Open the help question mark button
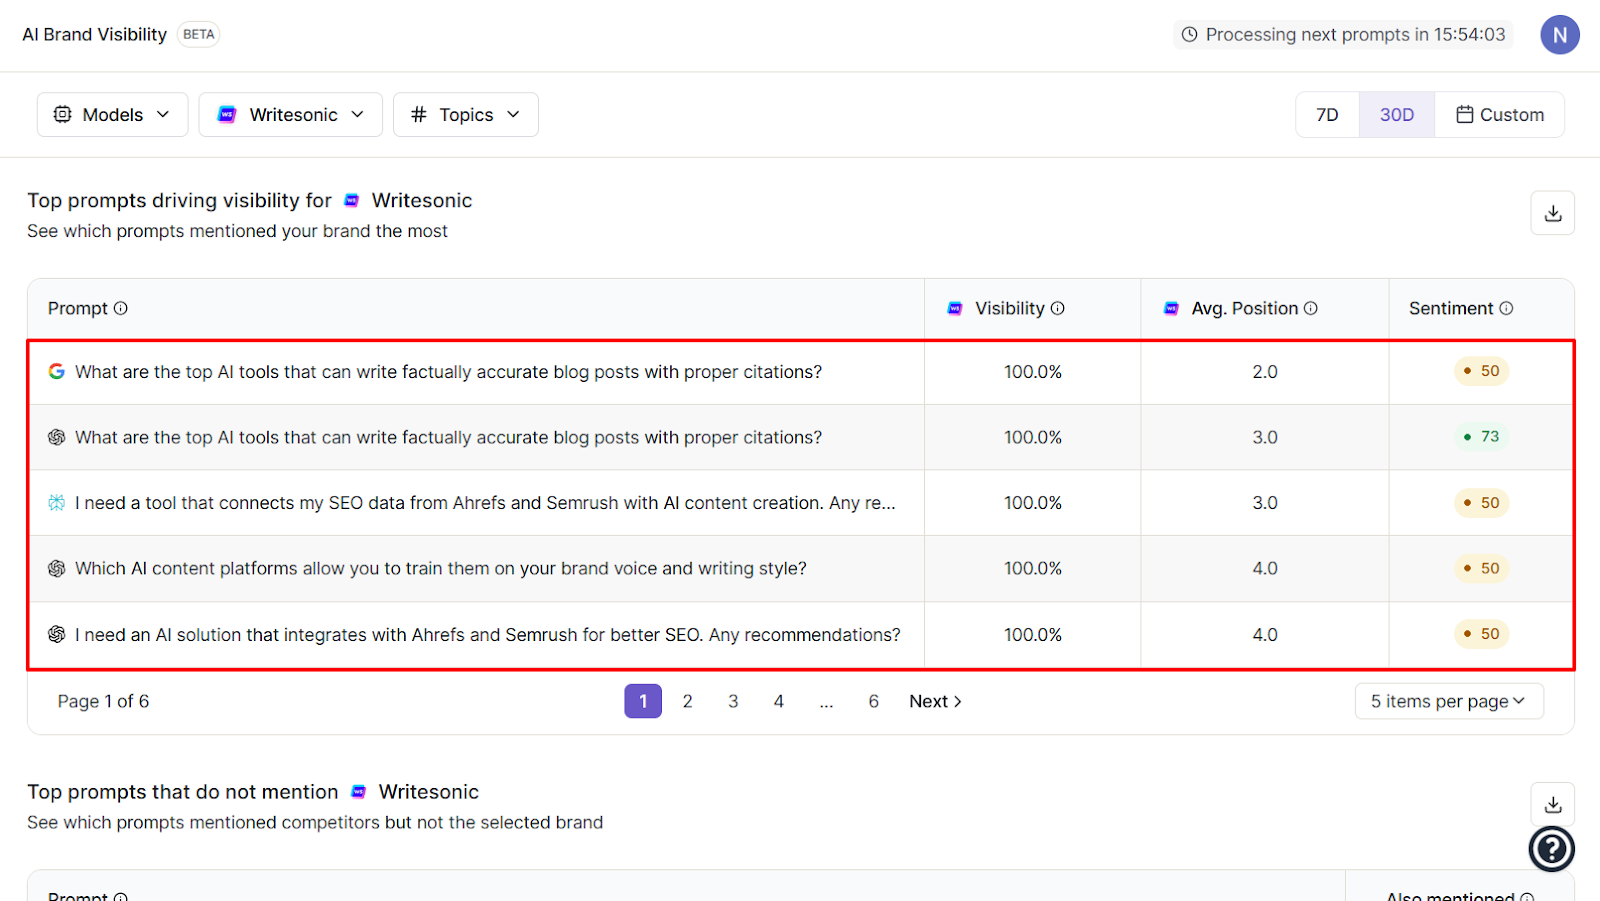The image size is (1600, 901). pyautogui.click(x=1552, y=849)
